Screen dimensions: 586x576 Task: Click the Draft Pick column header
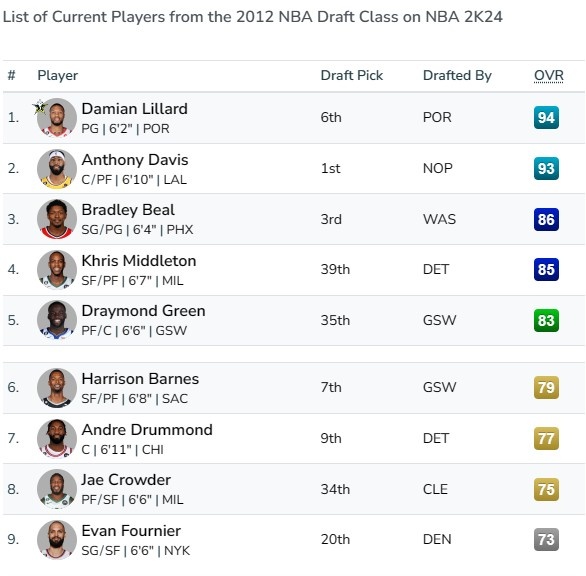[x=352, y=76]
